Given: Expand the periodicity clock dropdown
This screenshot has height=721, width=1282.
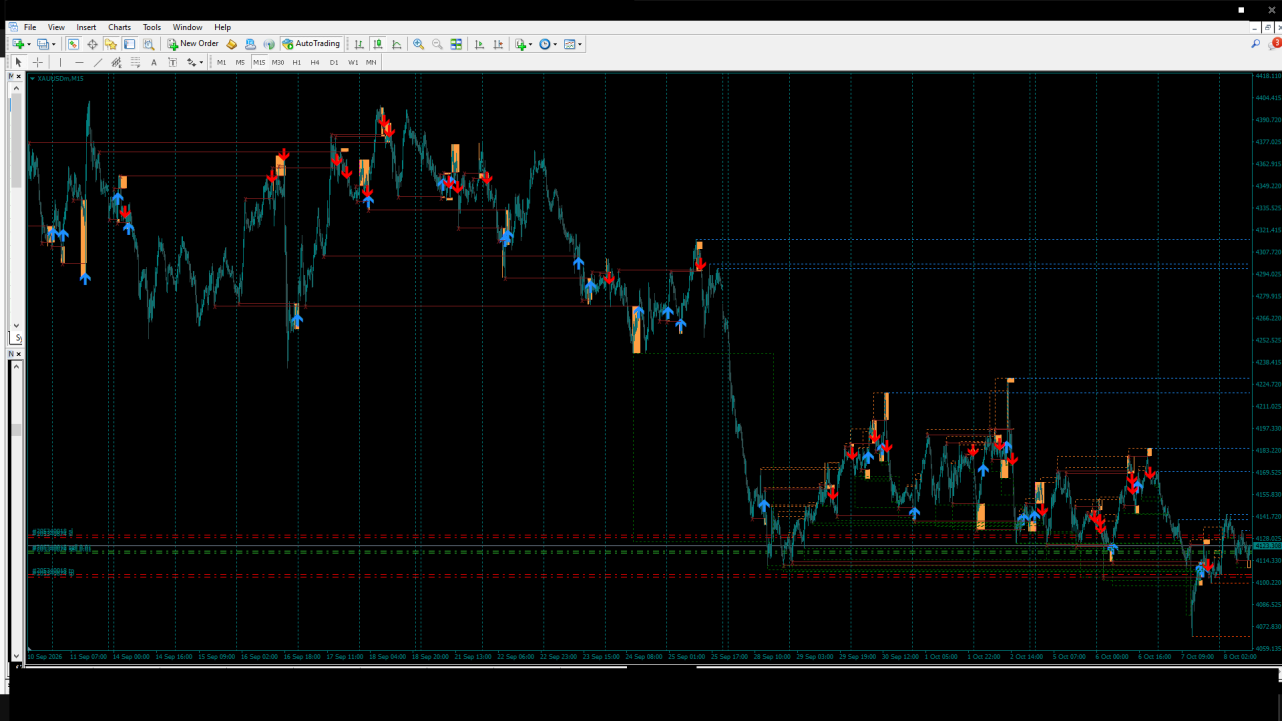Looking at the screenshot, I should pos(555,45).
